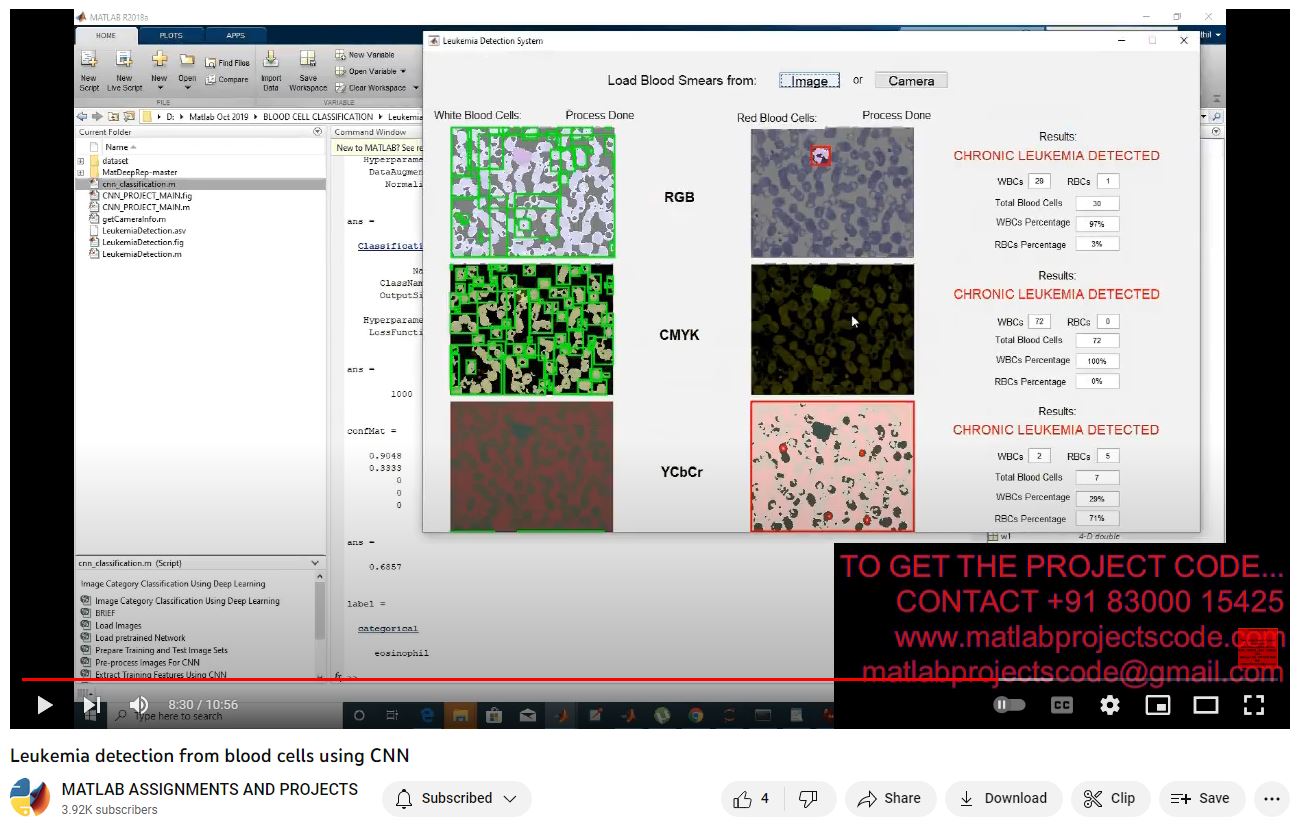Mute the video volume
The height and width of the screenshot is (830, 1301).
tap(139, 705)
